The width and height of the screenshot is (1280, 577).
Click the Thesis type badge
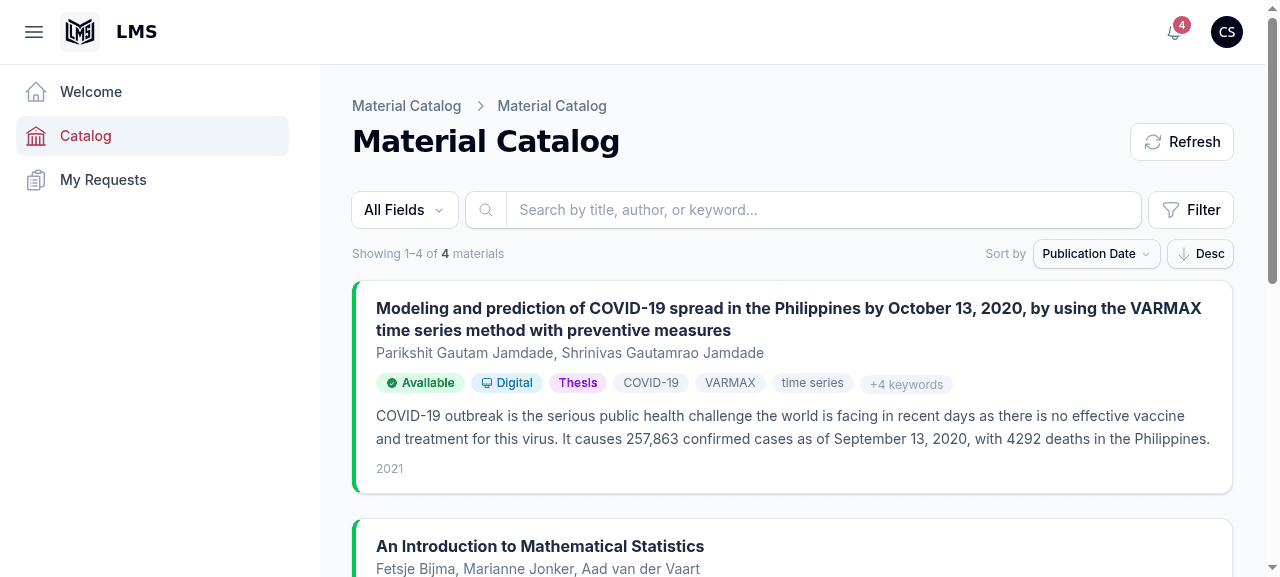point(578,383)
